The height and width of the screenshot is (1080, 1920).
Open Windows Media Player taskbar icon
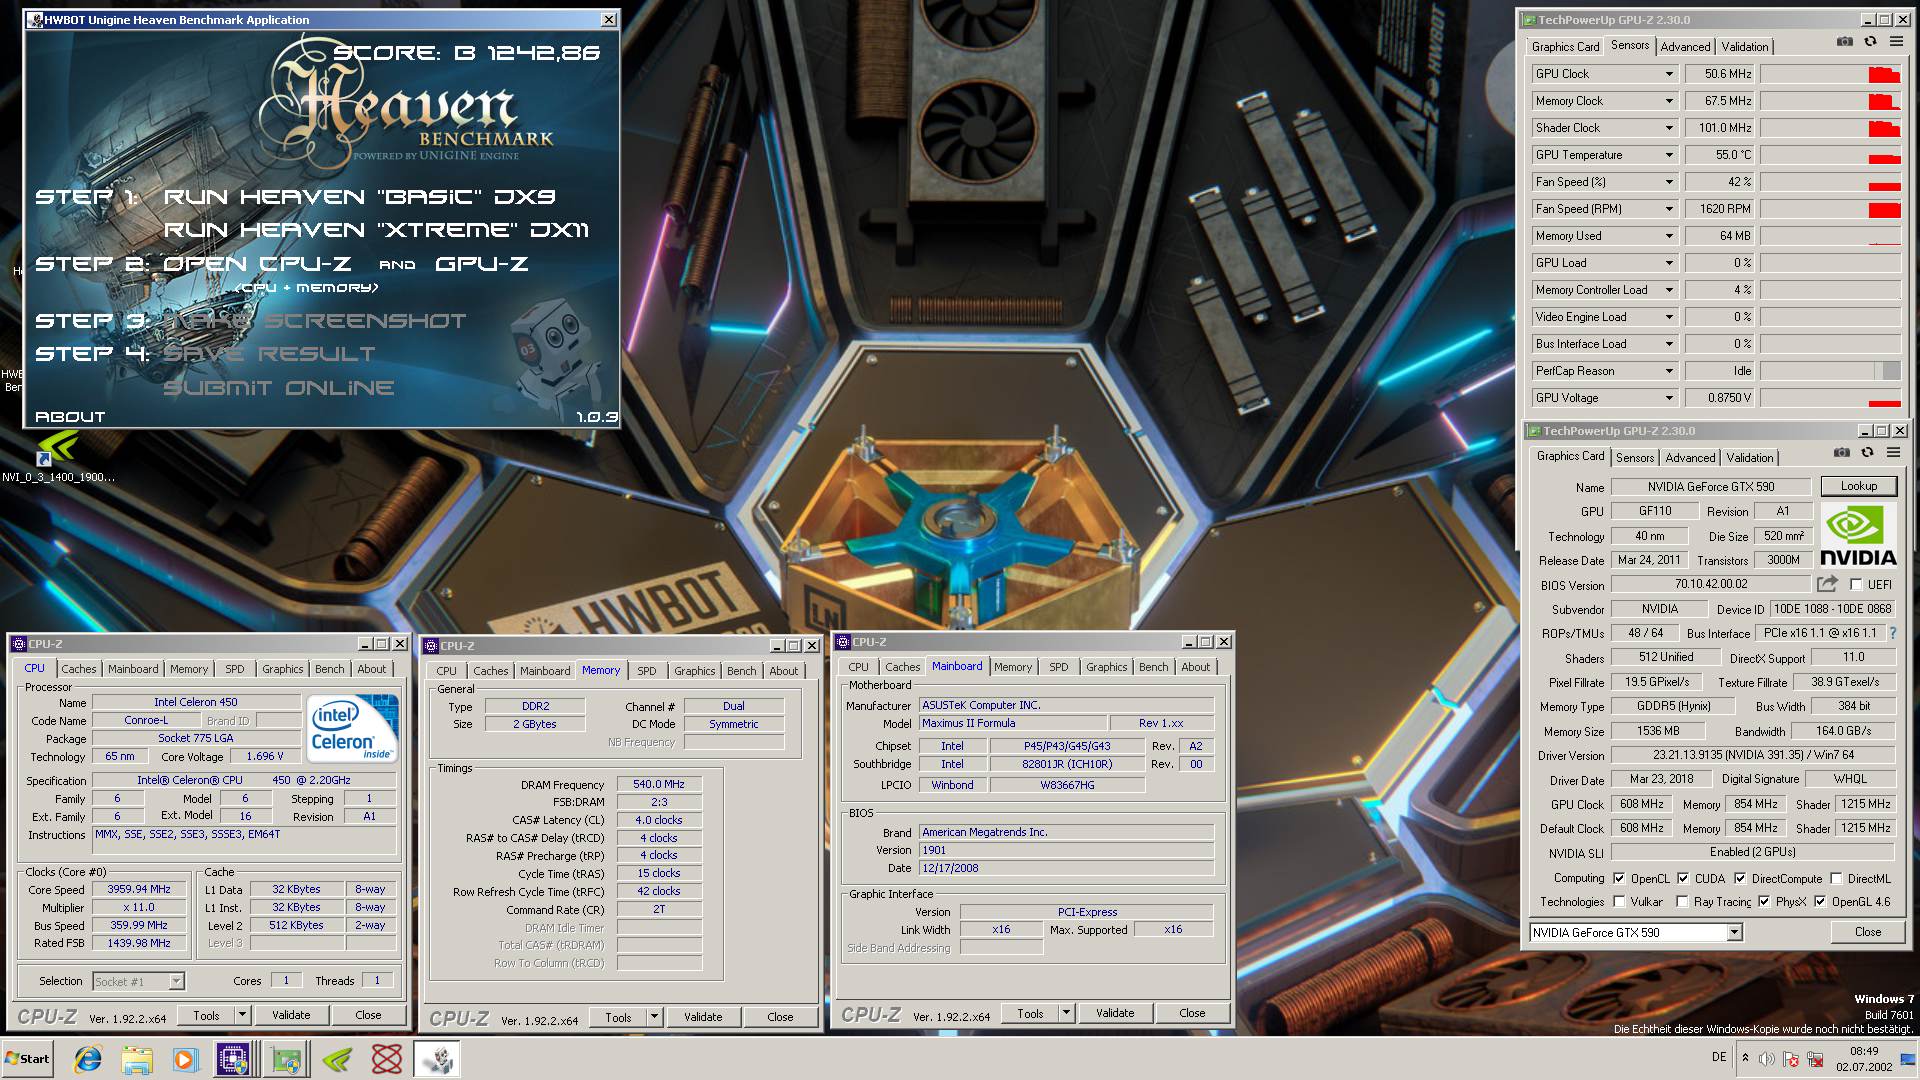pyautogui.click(x=185, y=1059)
